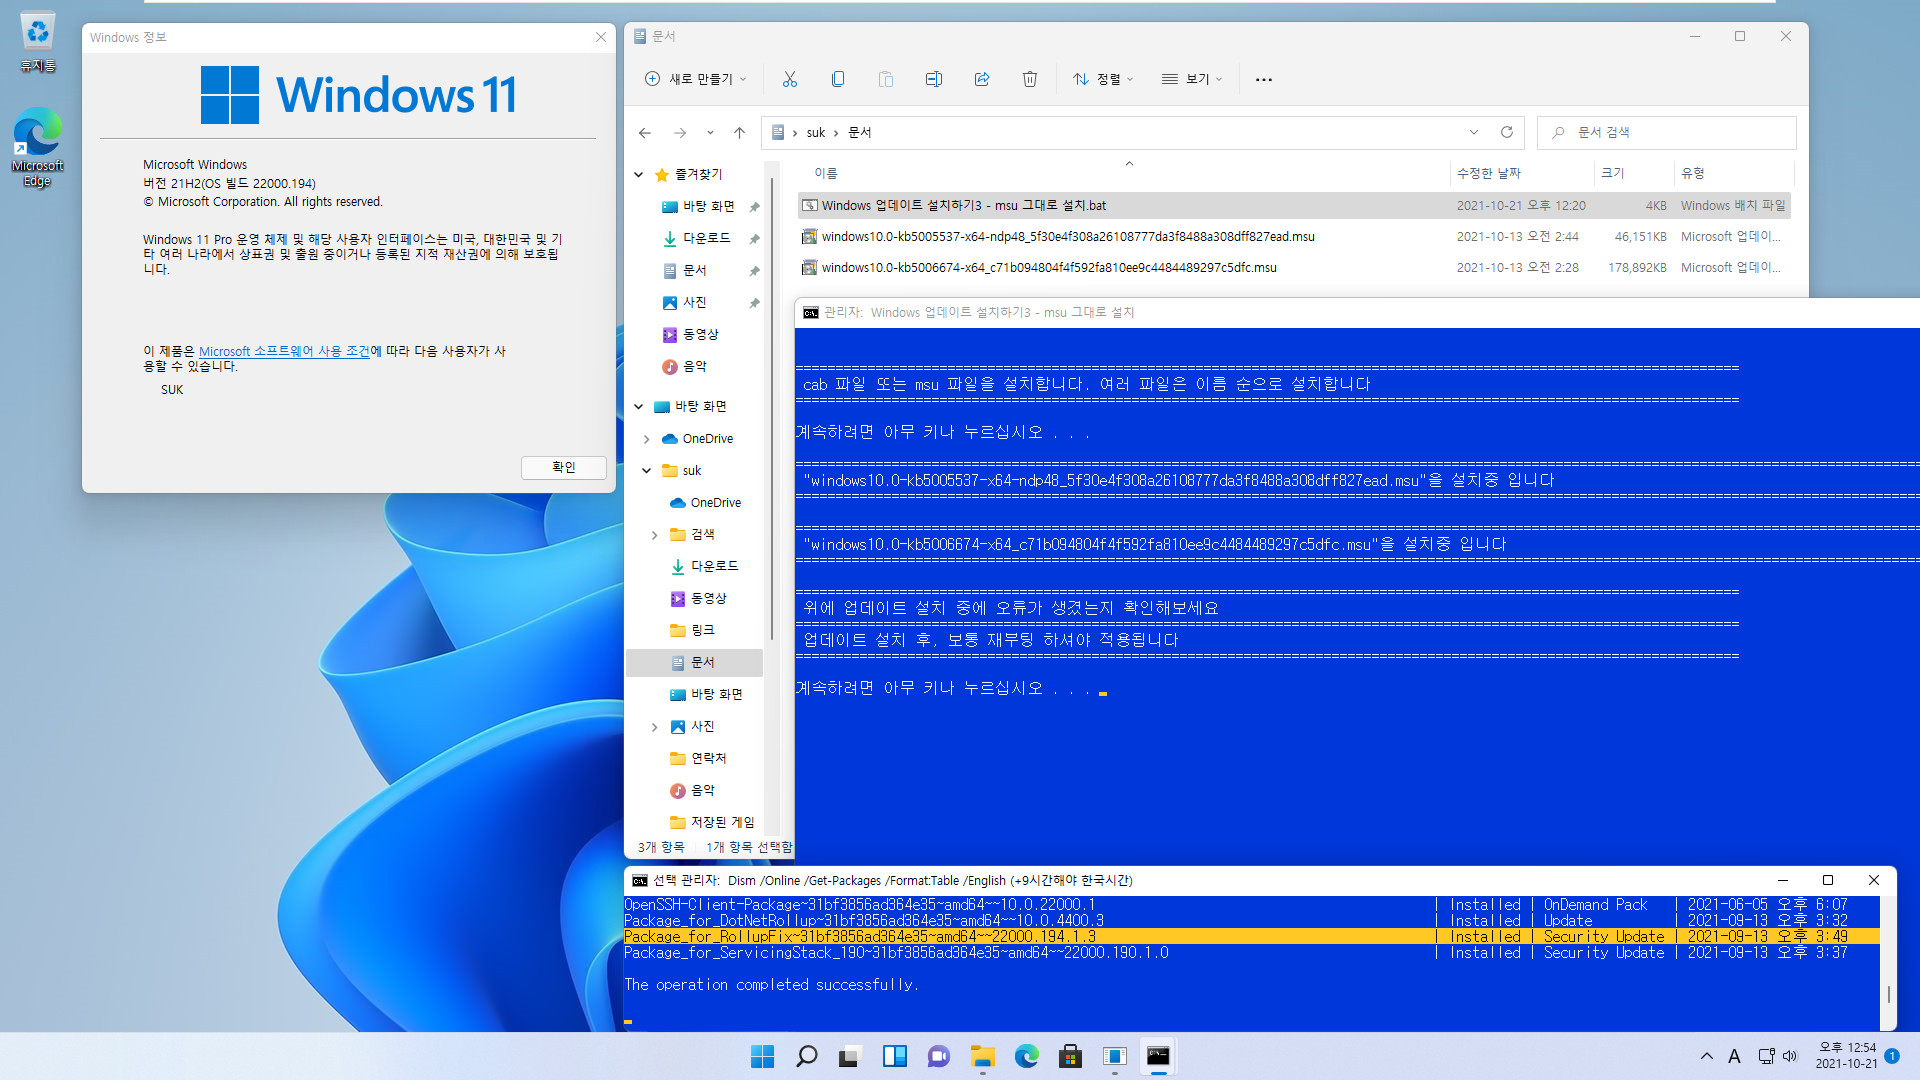Open the clock showing 오후 12:54
Screen dimensions: 1920x1080
coord(1846,1056)
